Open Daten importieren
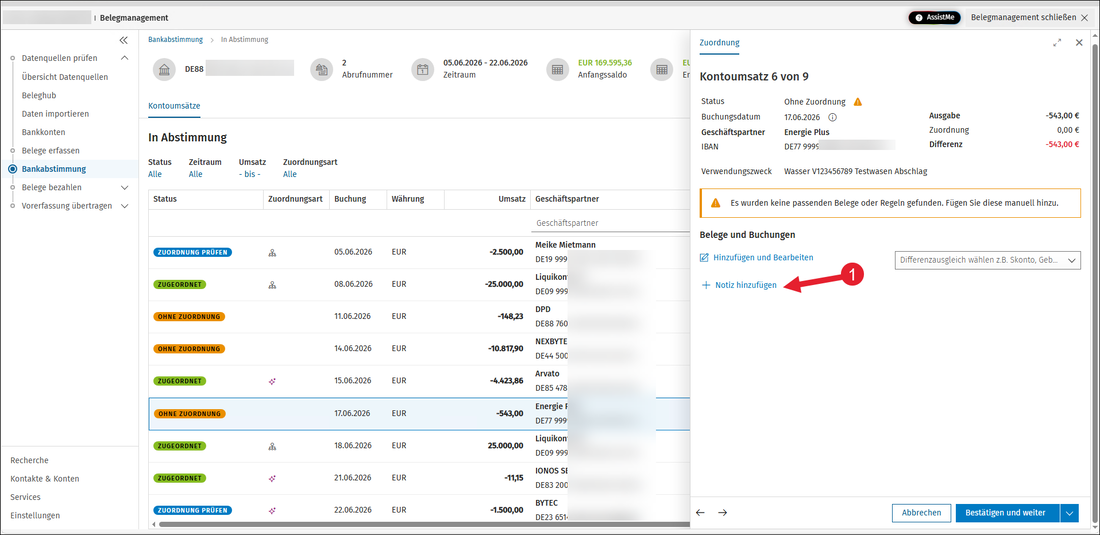Viewport: 1100px width, 535px height. (55, 114)
